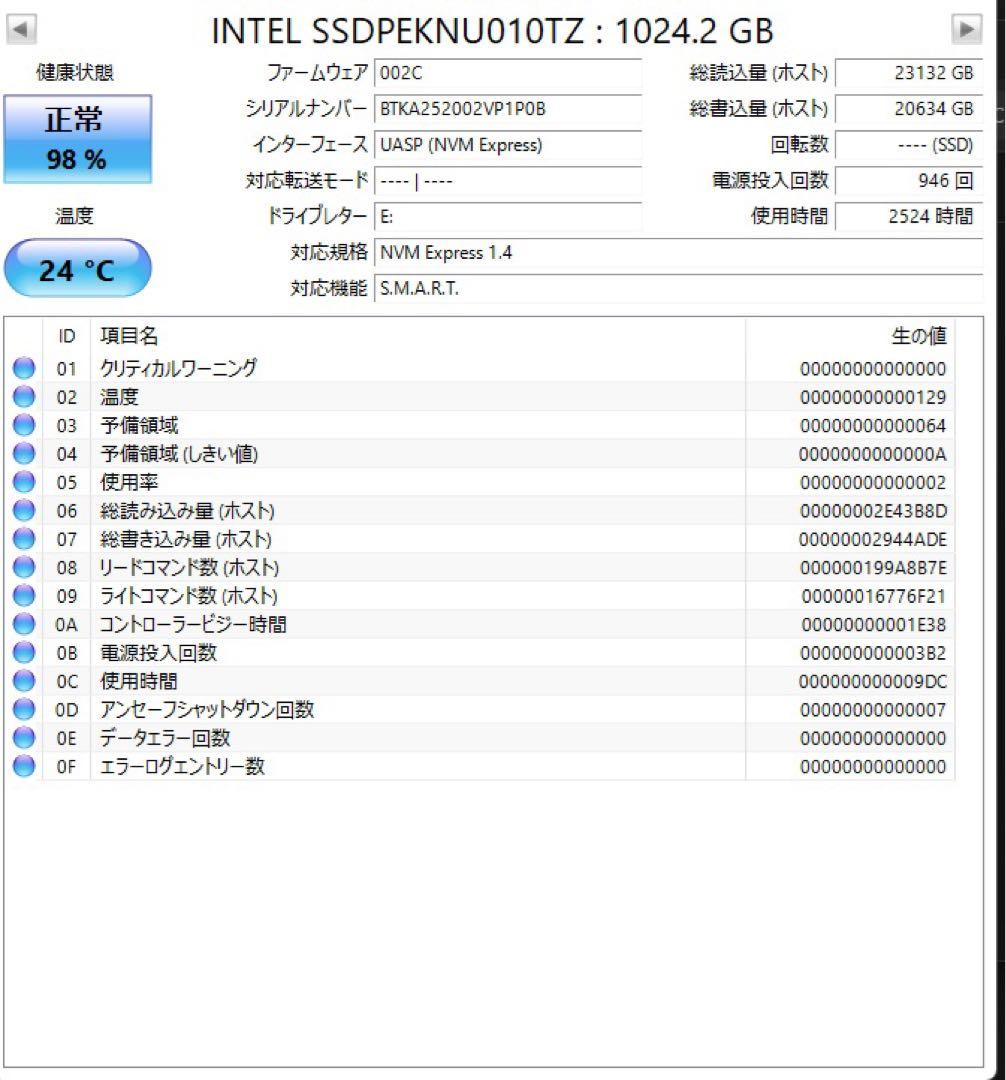Click the 生の値 column header
The height and width of the screenshot is (1080, 1006).
pos(922,336)
